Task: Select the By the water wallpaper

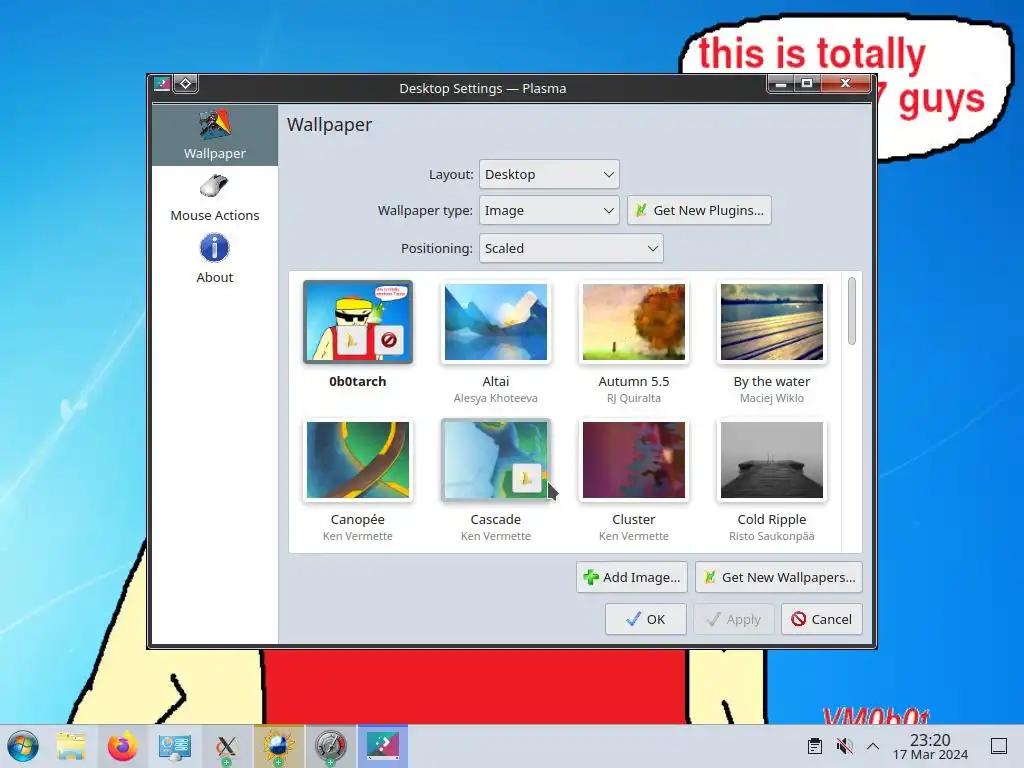Action: [771, 321]
